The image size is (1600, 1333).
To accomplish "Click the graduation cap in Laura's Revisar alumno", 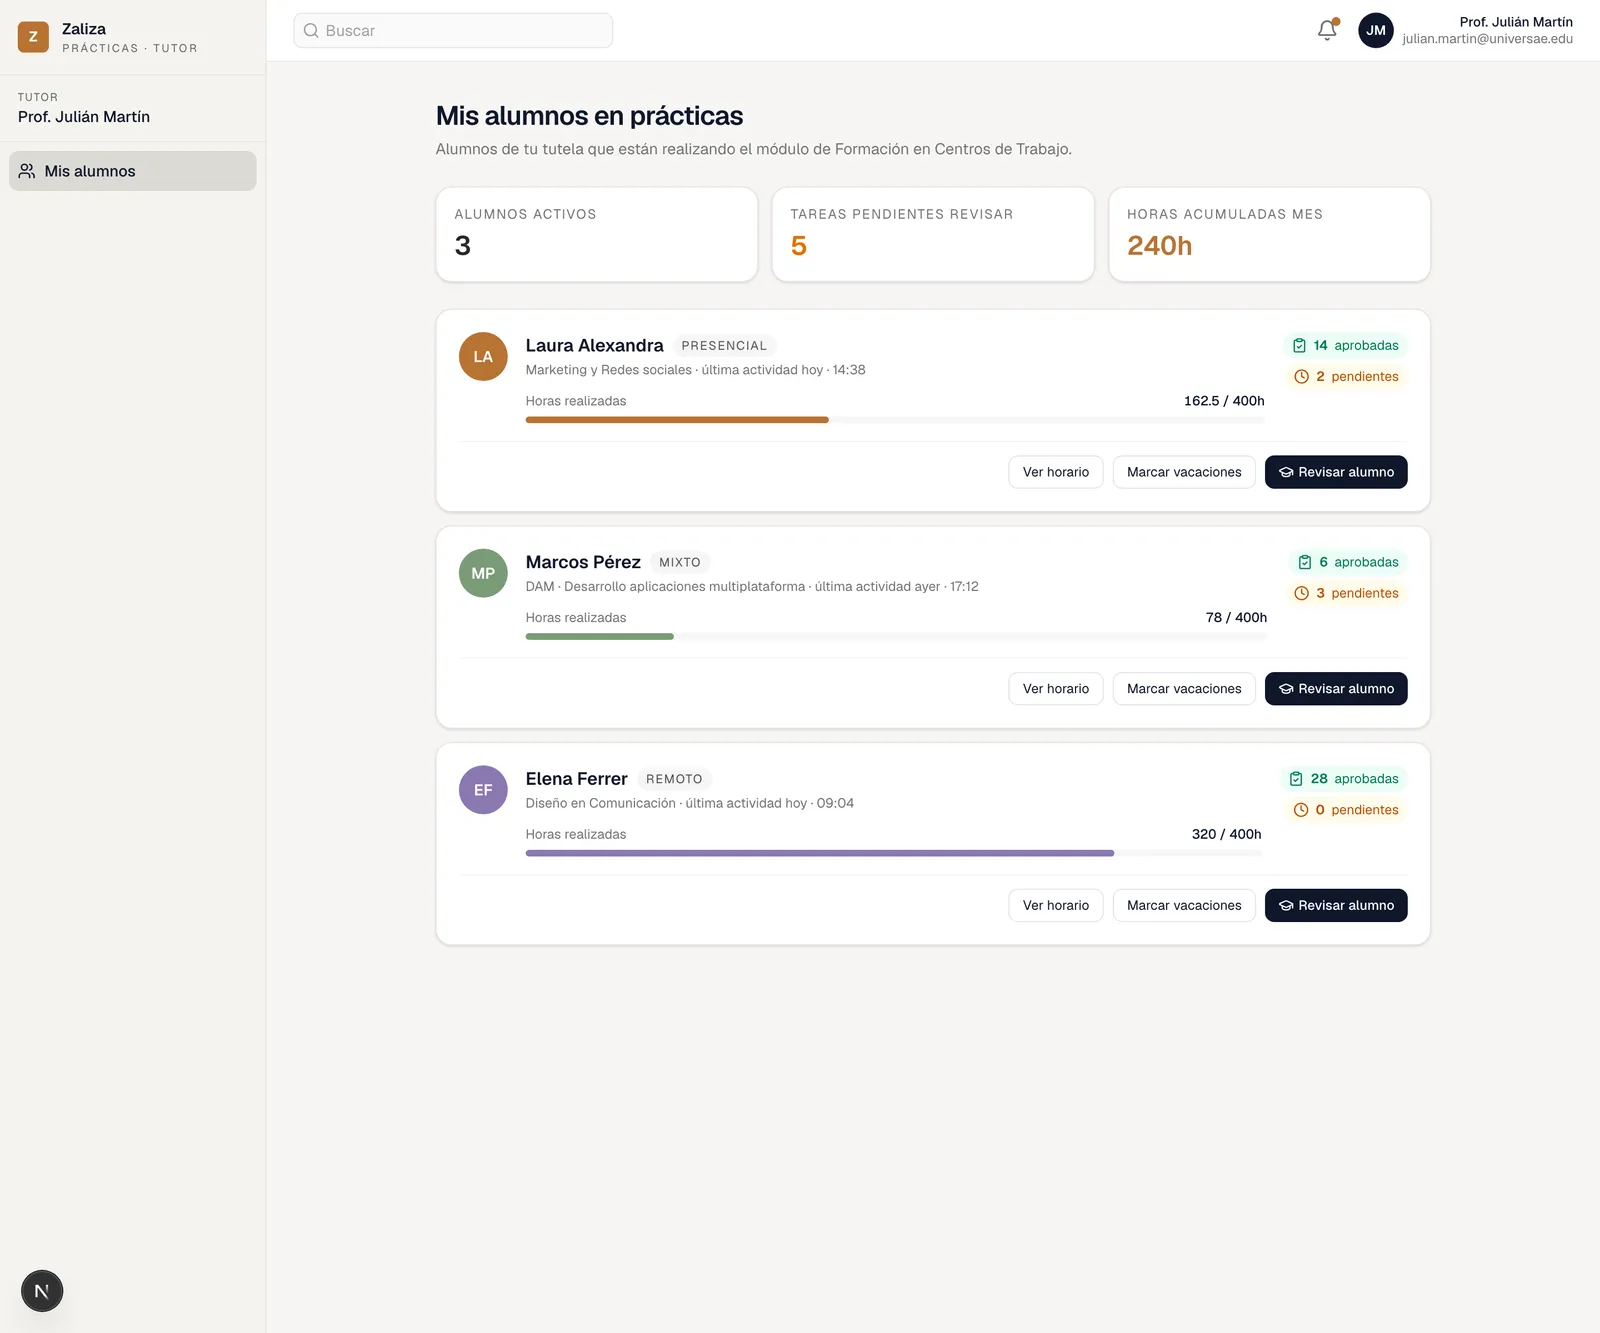I will pos(1286,472).
